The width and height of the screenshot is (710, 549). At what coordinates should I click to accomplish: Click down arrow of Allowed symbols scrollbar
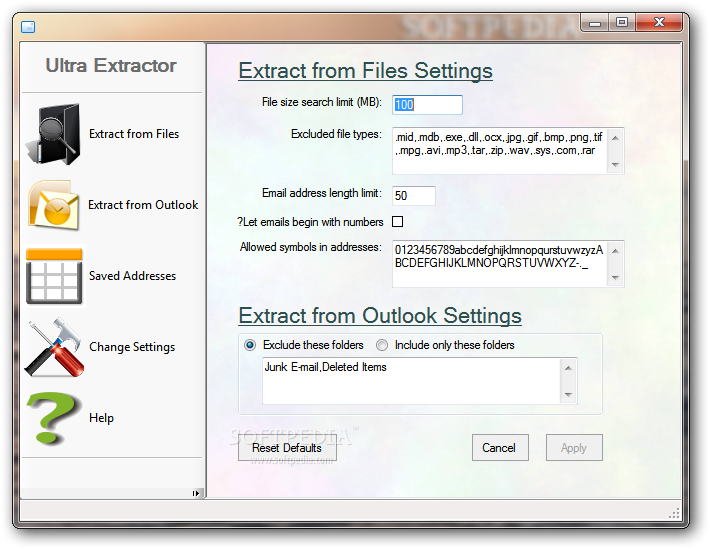pyautogui.click(x=615, y=277)
